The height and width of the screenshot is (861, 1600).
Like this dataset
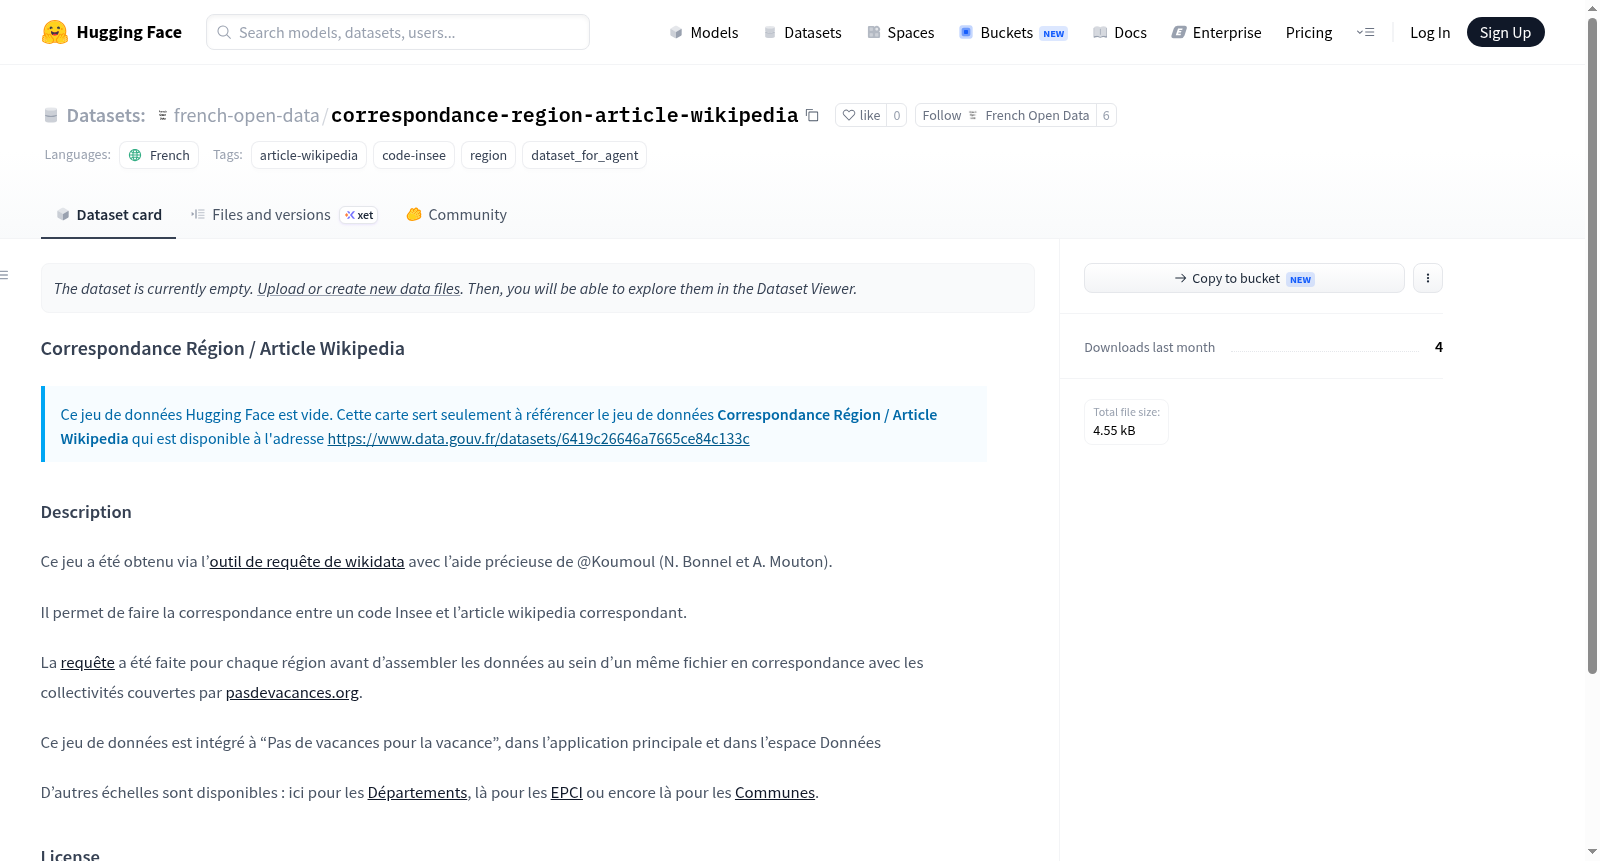pyautogui.click(x=861, y=115)
